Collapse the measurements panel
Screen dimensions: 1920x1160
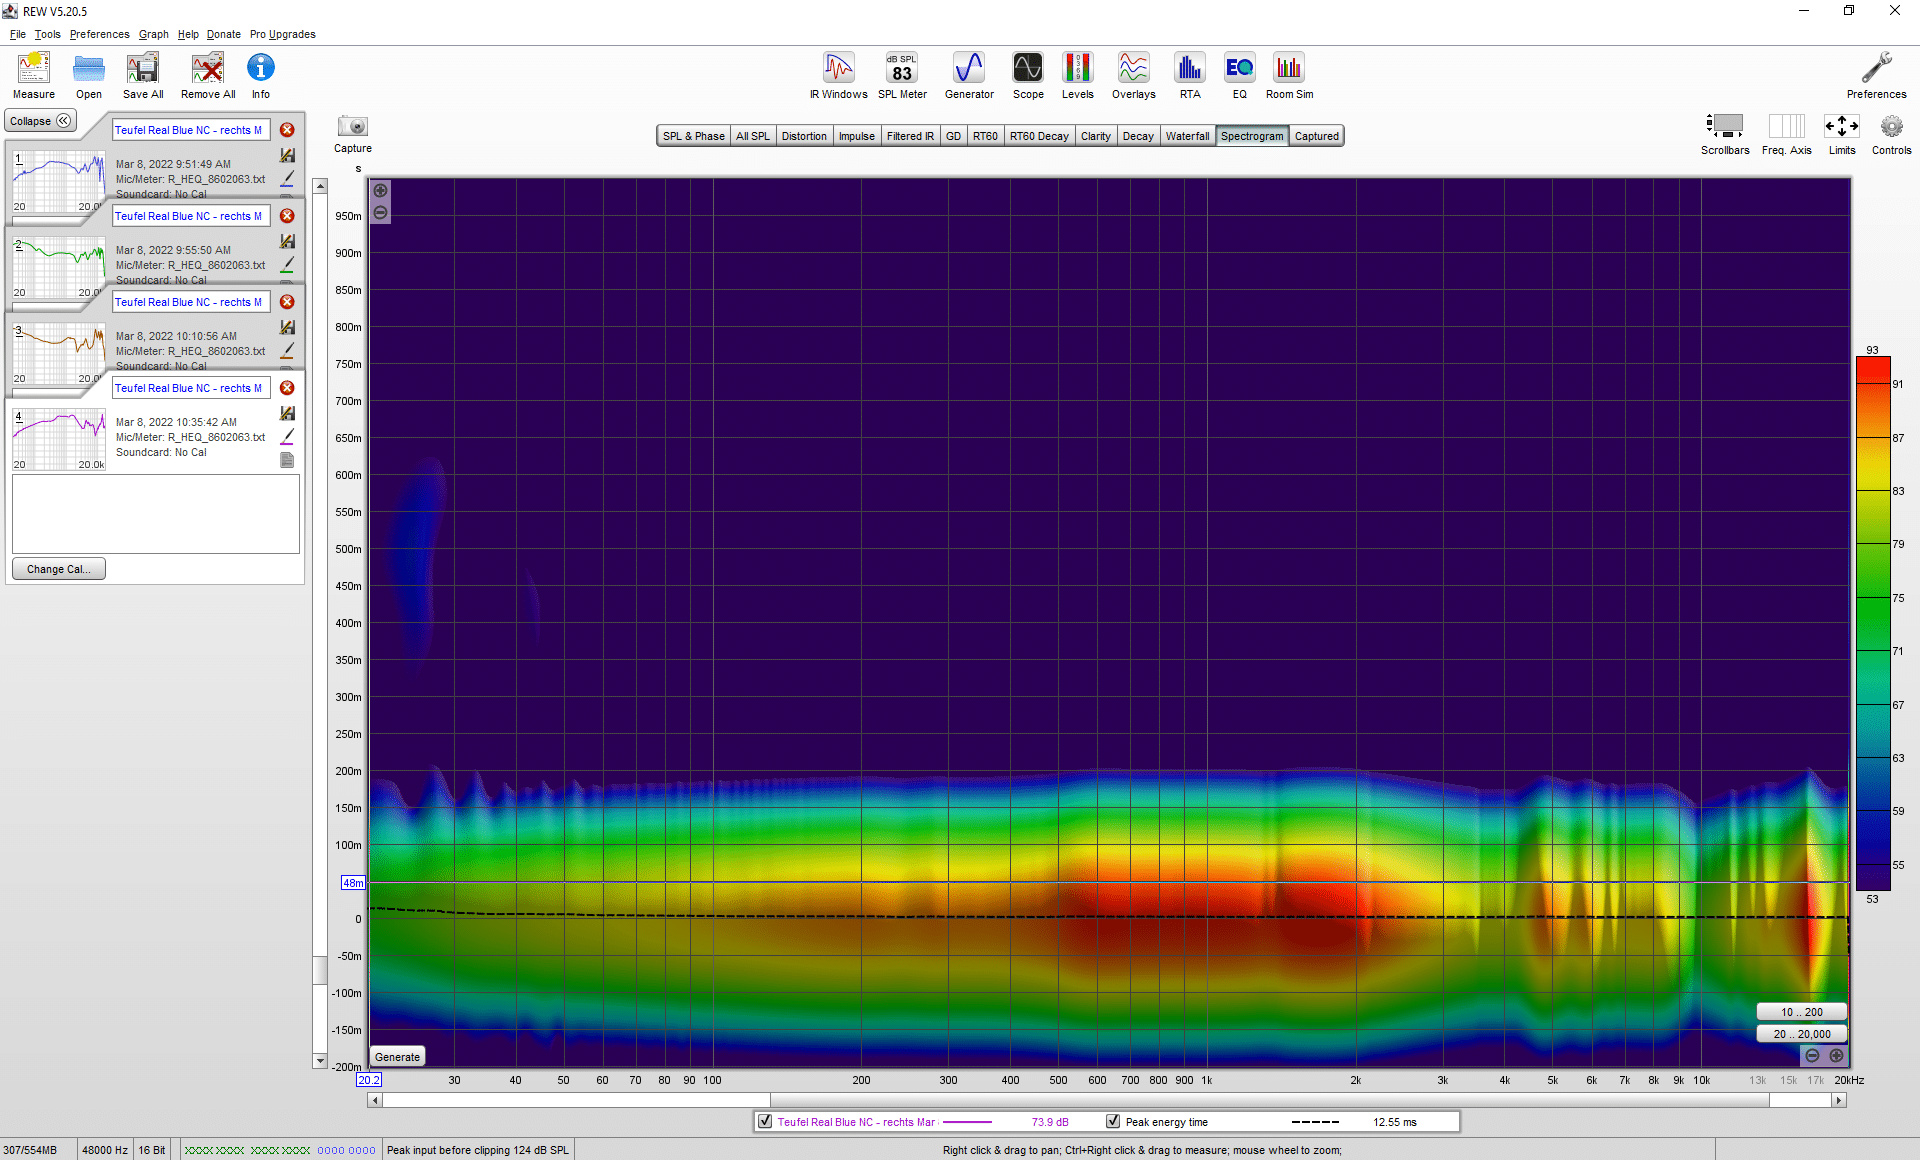(x=40, y=121)
